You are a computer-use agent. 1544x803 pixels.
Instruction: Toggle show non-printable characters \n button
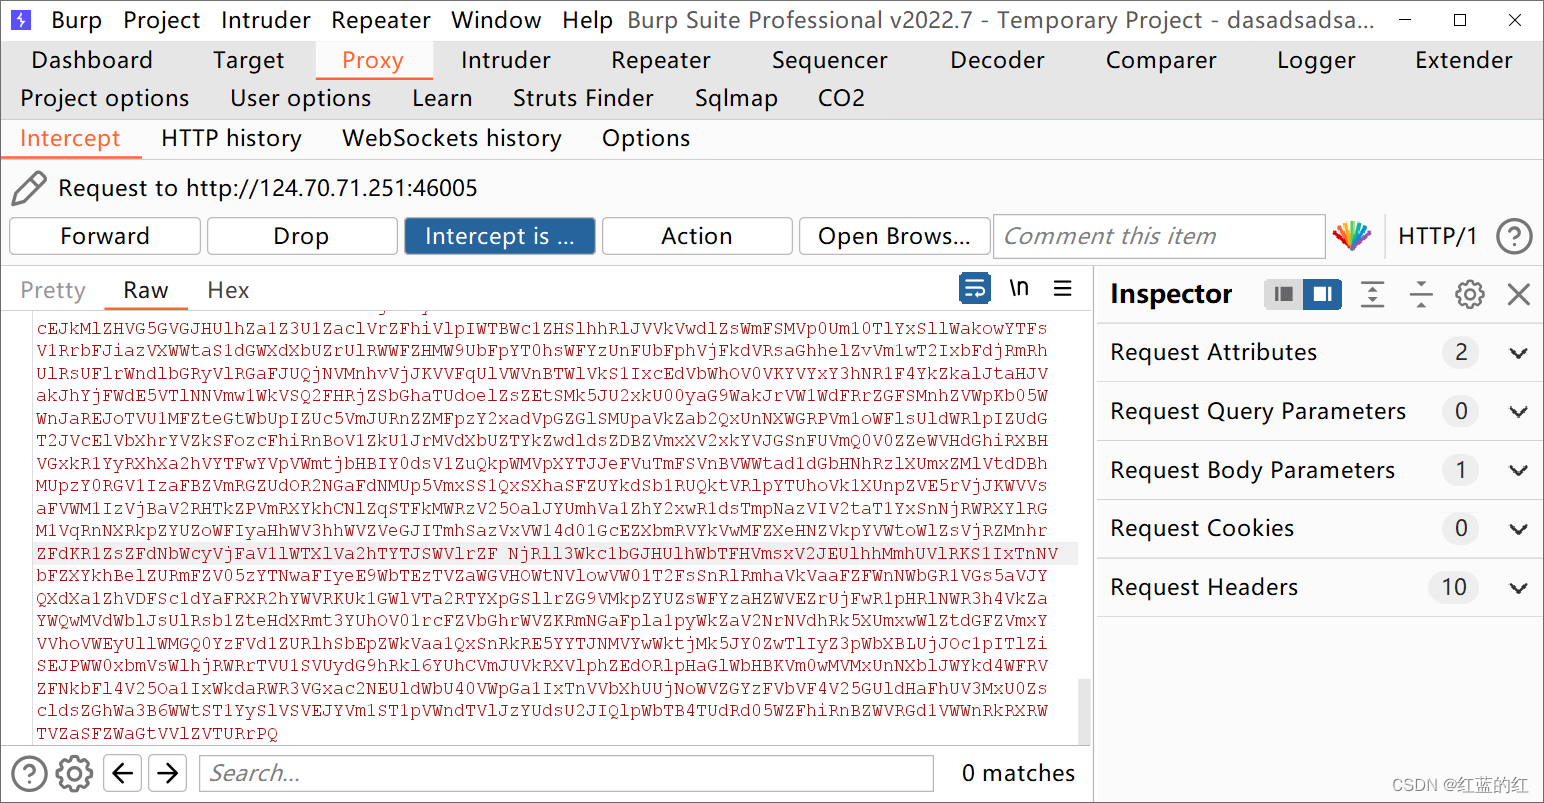[1019, 289]
